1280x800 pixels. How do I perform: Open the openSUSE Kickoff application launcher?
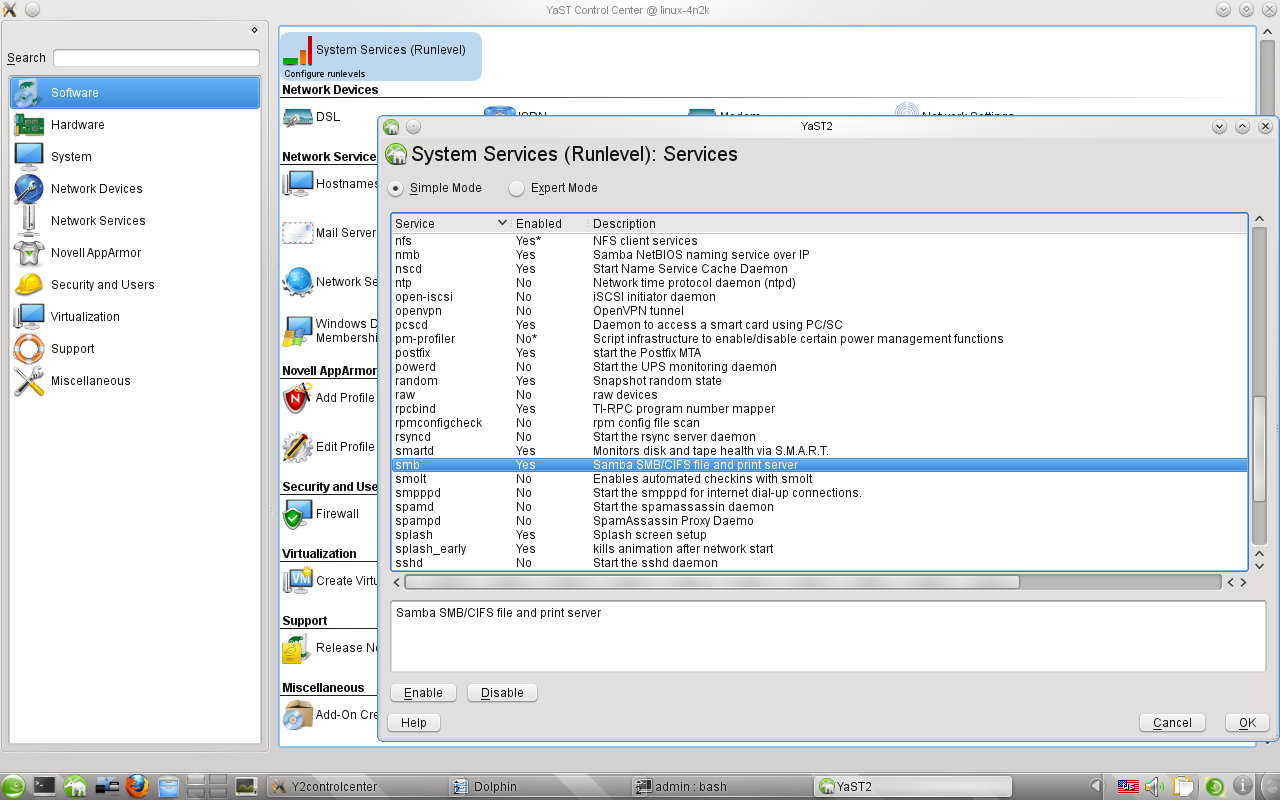point(13,786)
